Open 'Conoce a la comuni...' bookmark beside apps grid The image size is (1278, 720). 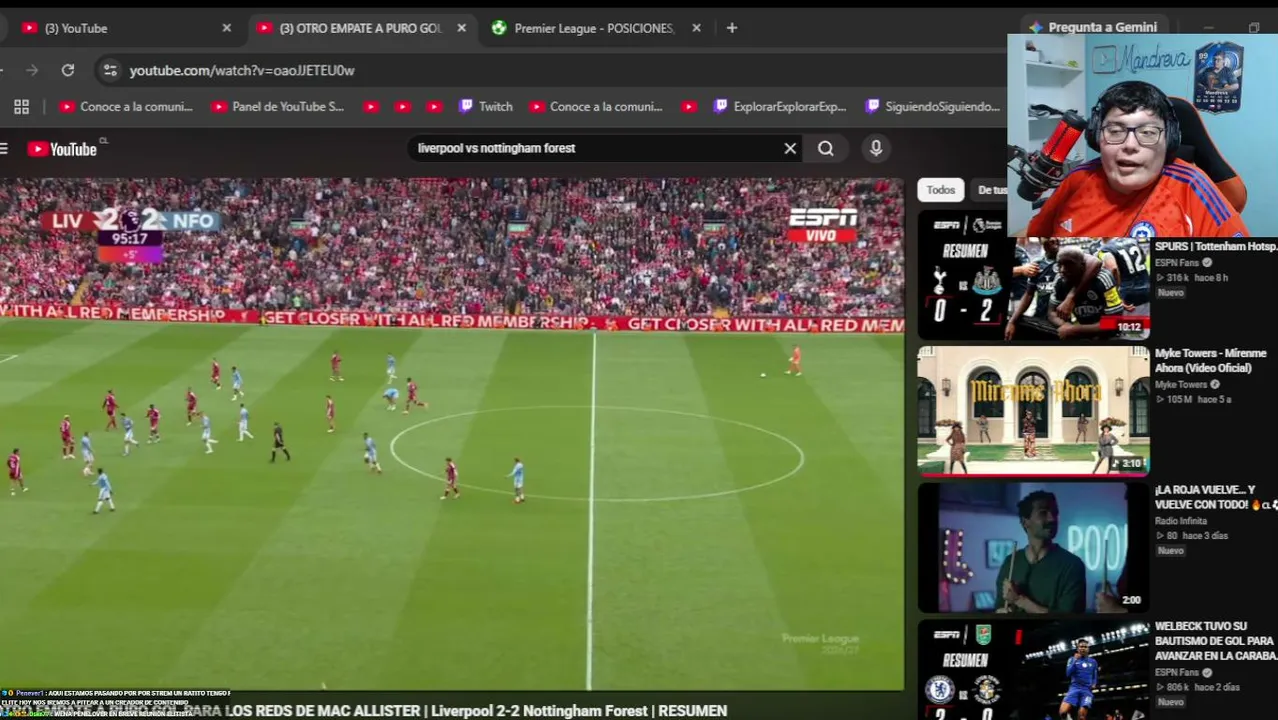125,106
